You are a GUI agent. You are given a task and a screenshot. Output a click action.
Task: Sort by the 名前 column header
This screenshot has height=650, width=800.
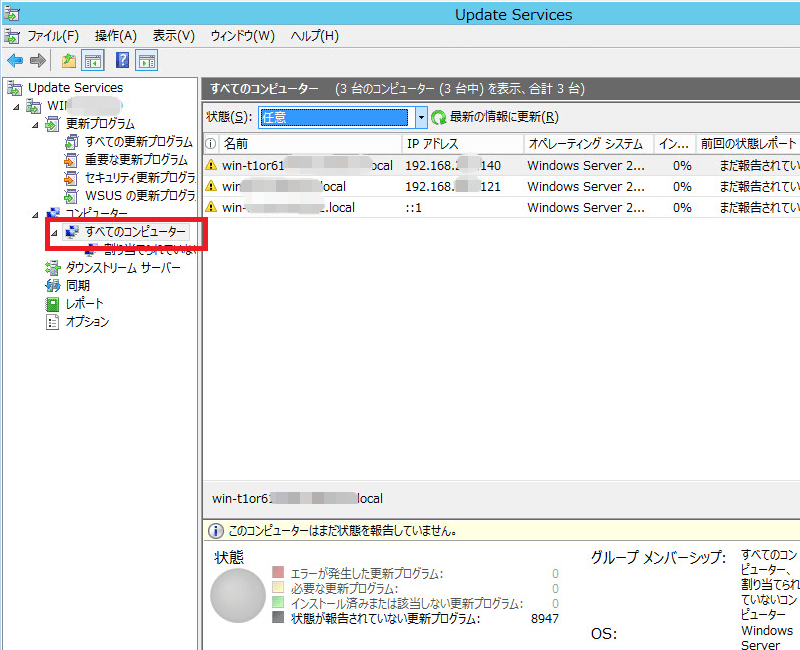click(310, 144)
